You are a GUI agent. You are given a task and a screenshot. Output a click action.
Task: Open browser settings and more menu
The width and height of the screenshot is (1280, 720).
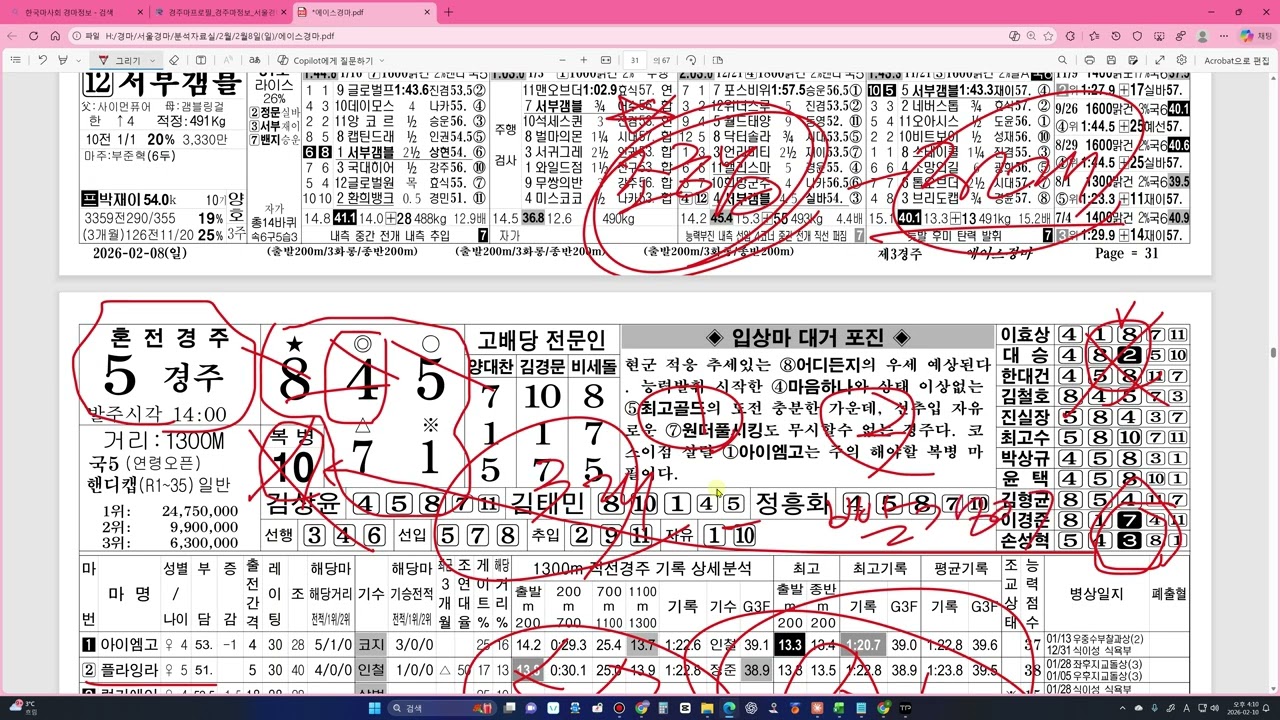(x=1224, y=36)
